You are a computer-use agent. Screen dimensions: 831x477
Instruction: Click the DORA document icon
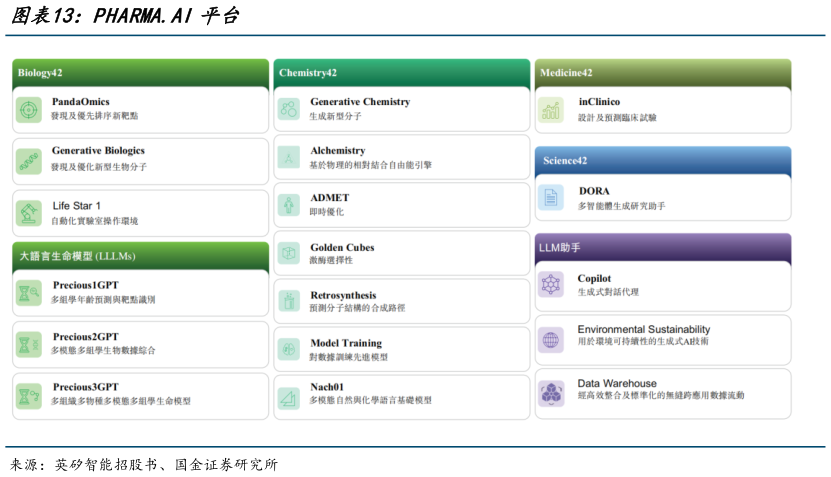(551, 198)
